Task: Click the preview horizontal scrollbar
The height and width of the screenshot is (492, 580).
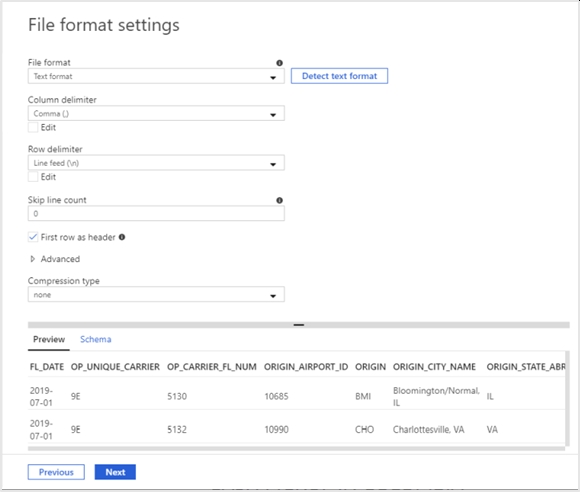Action: coord(296,448)
